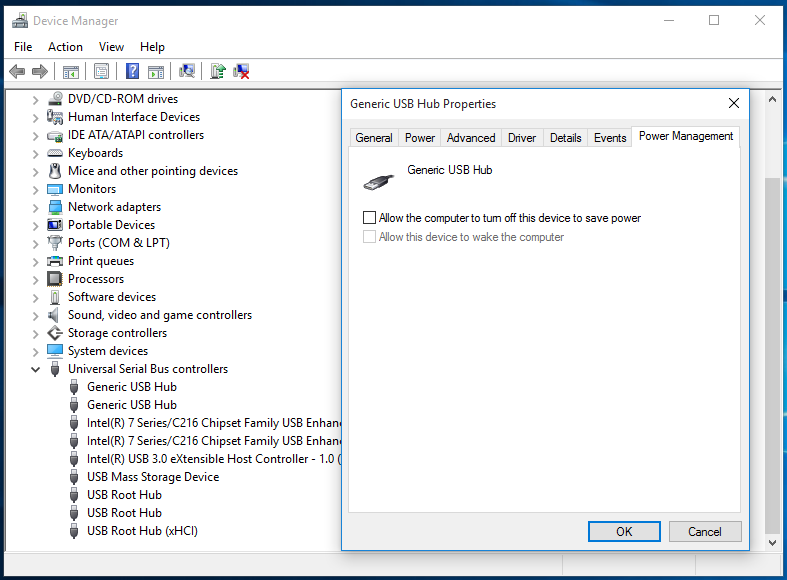Expand IDE ATA/ATAPI controllers node

coord(35,136)
